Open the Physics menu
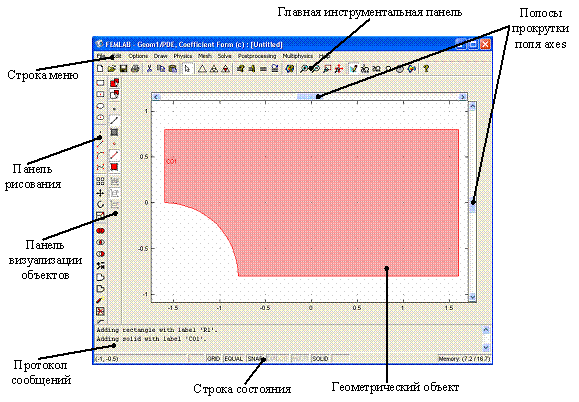This screenshot has height=402, width=579. [183, 56]
